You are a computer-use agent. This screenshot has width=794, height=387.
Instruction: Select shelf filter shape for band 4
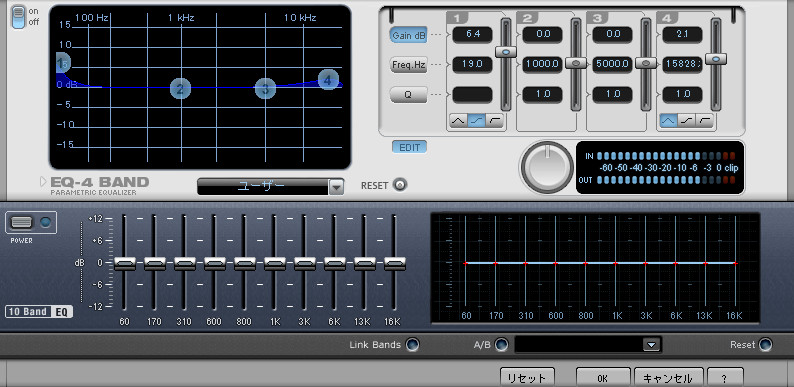click(x=687, y=121)
